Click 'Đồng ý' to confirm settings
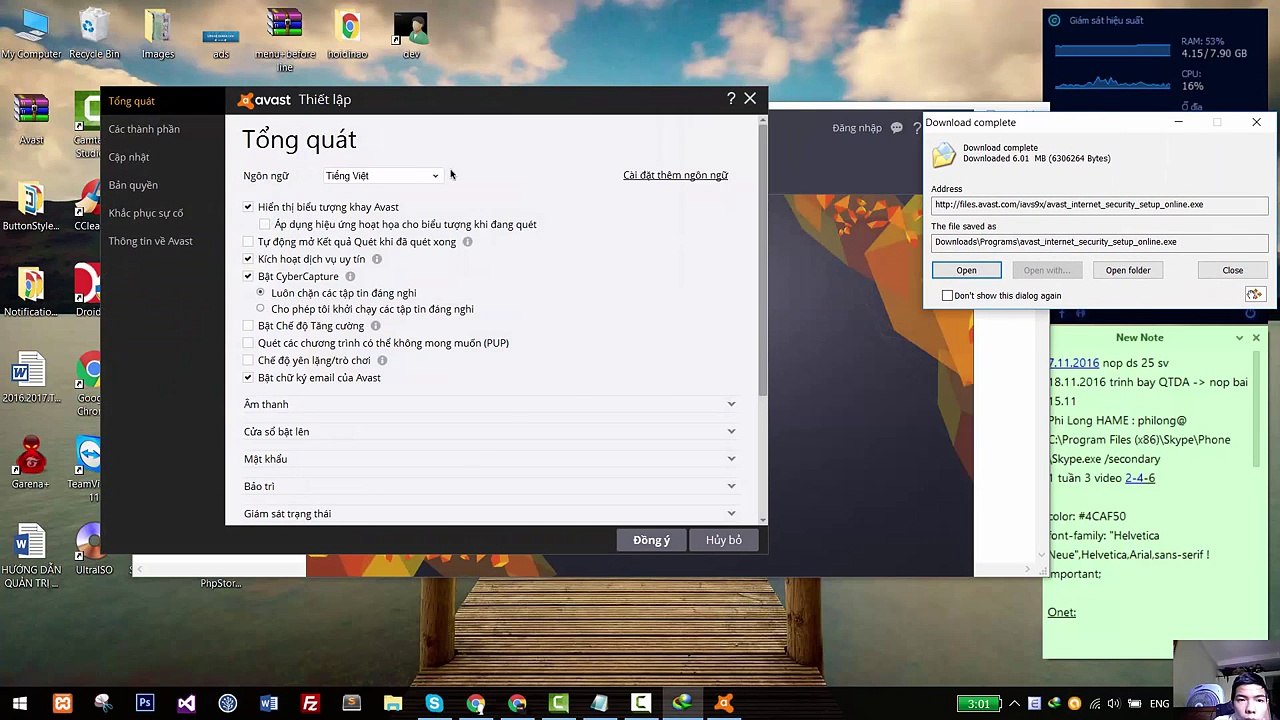 [x=651, y=540]
